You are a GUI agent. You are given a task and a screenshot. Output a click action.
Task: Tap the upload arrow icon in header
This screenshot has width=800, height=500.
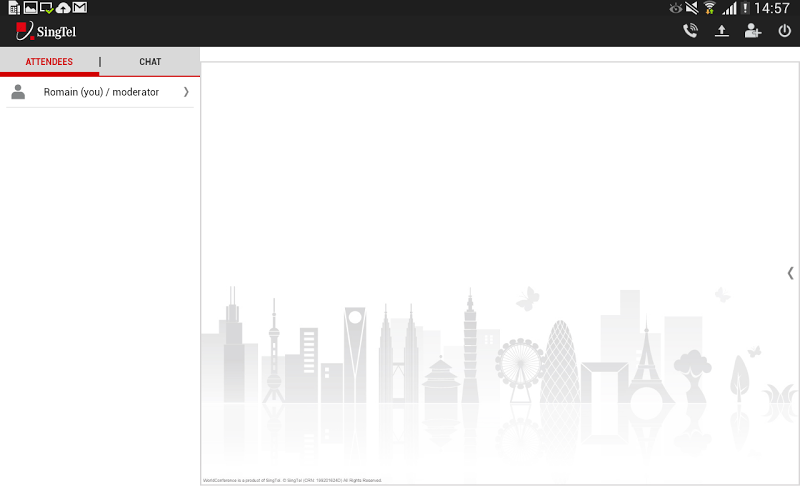pyautogui.click(x=721, y=31)
